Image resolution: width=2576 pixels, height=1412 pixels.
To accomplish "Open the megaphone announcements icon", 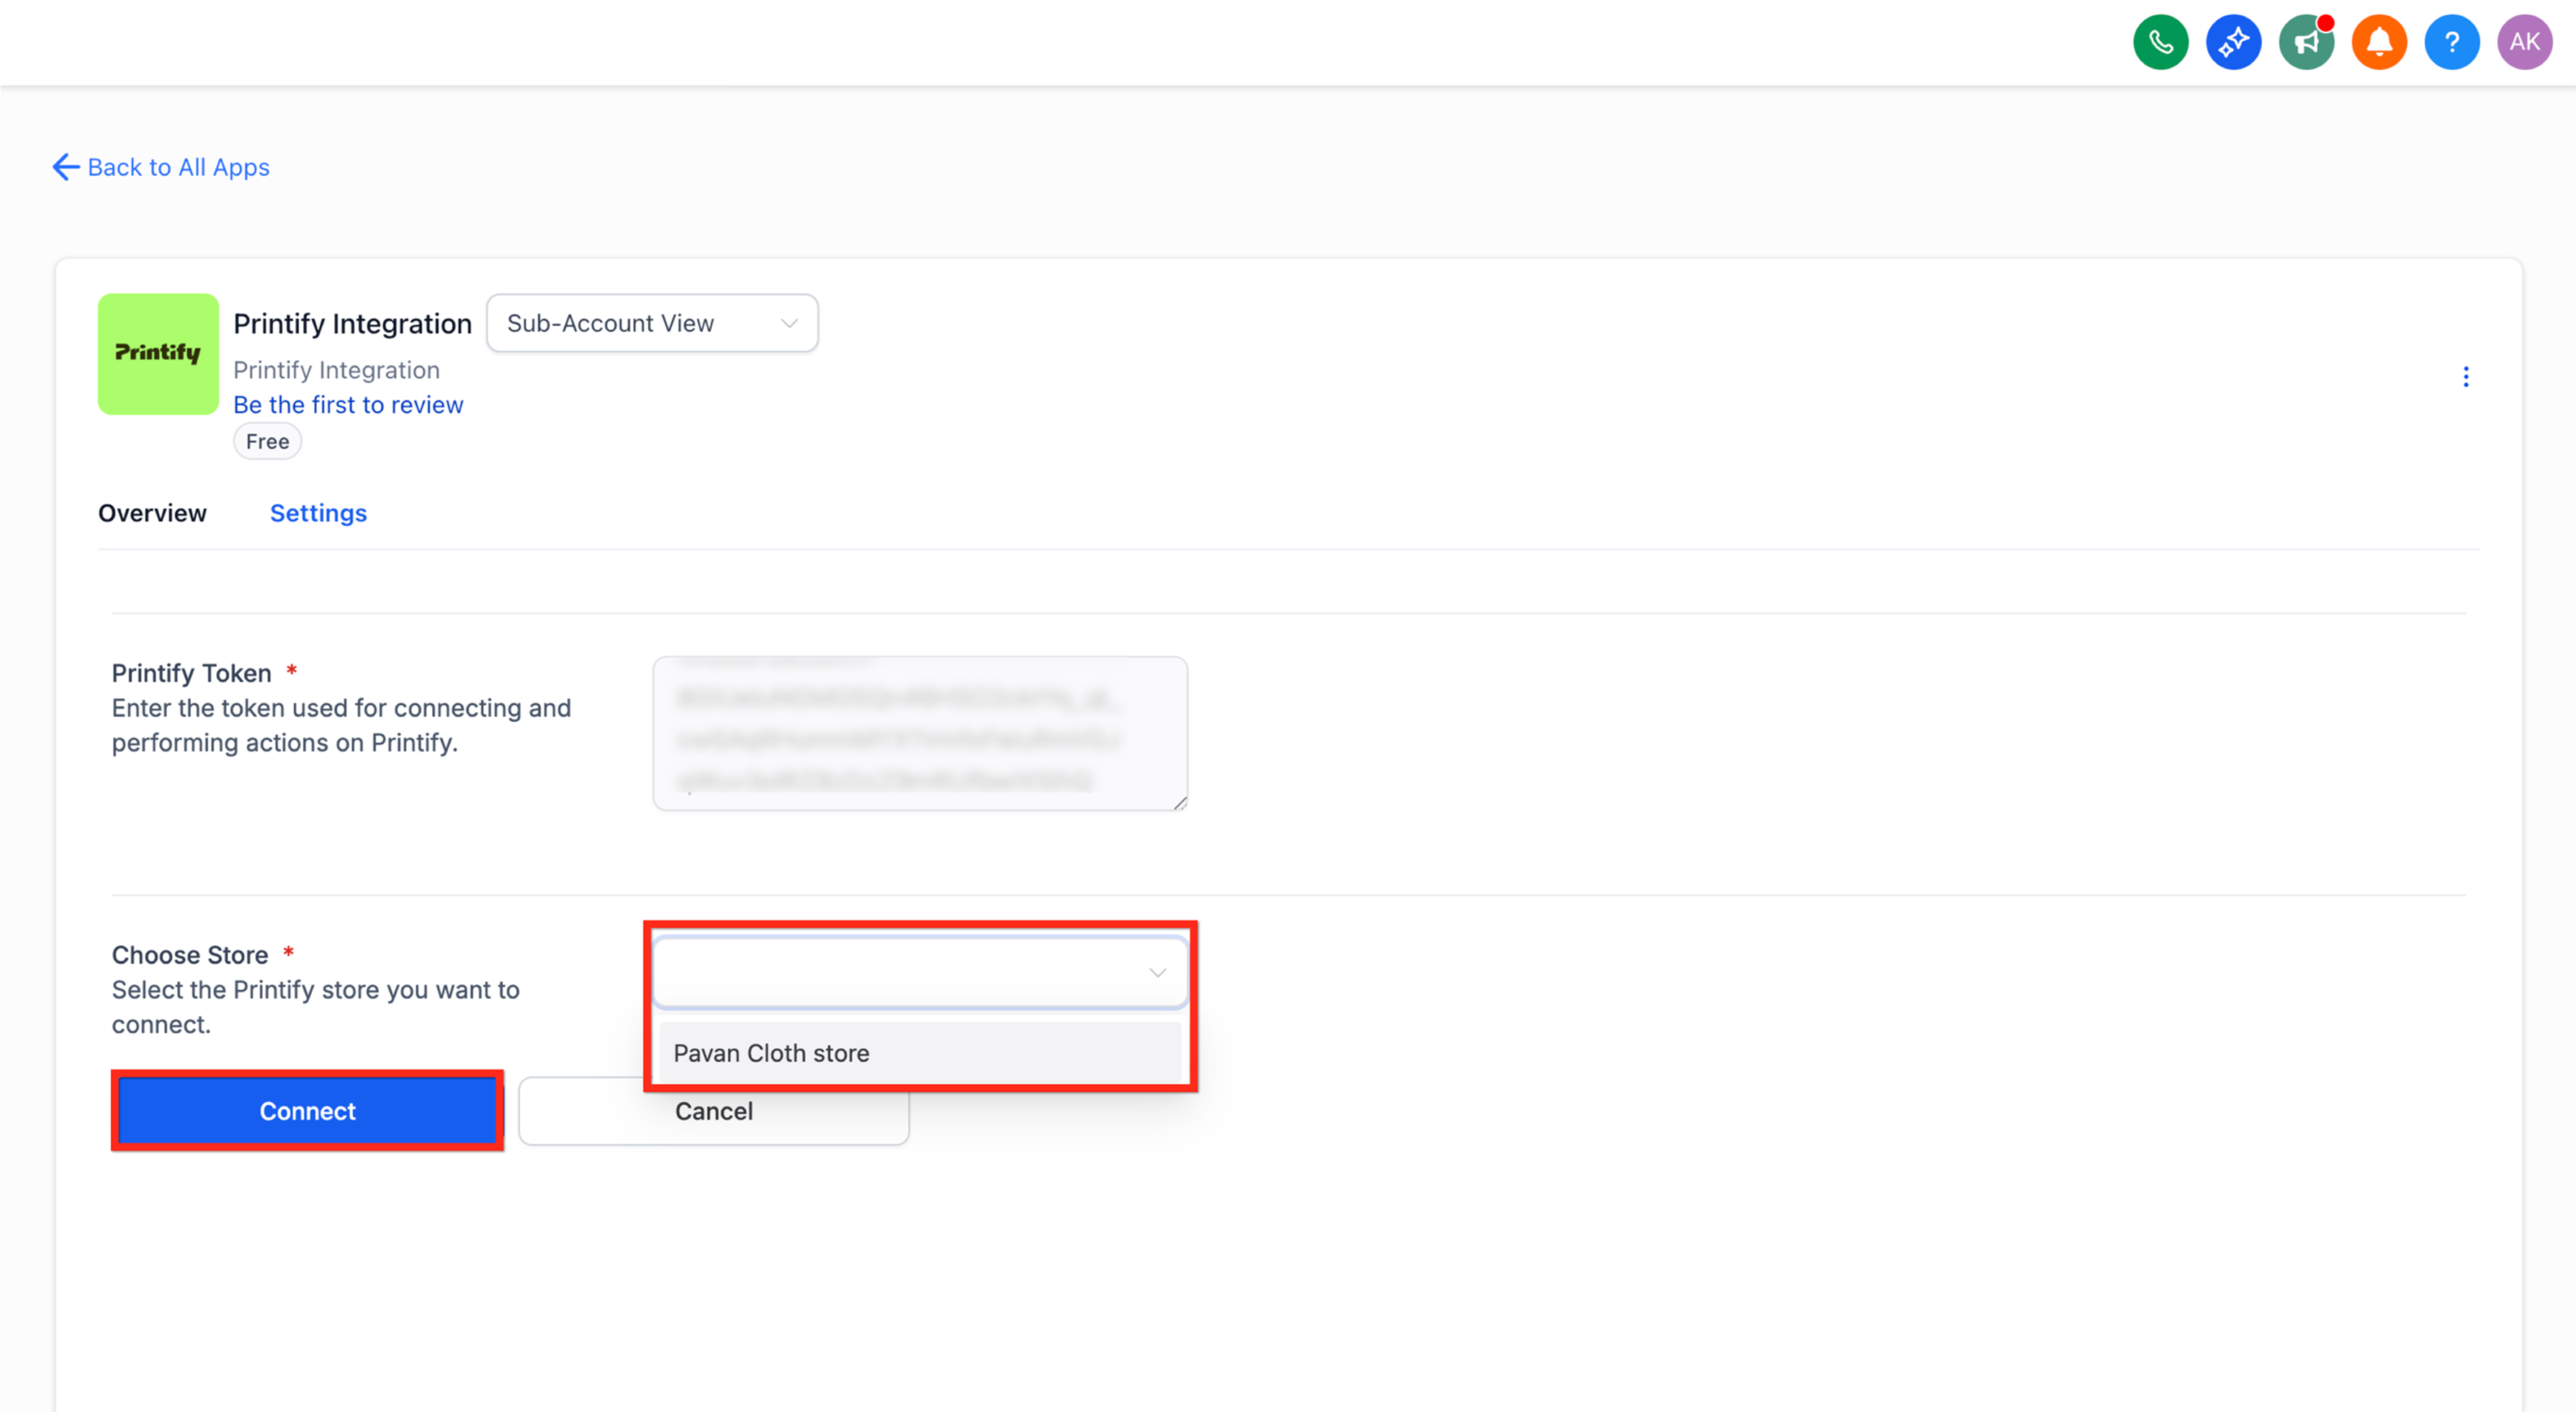I will click(2306, 42).
